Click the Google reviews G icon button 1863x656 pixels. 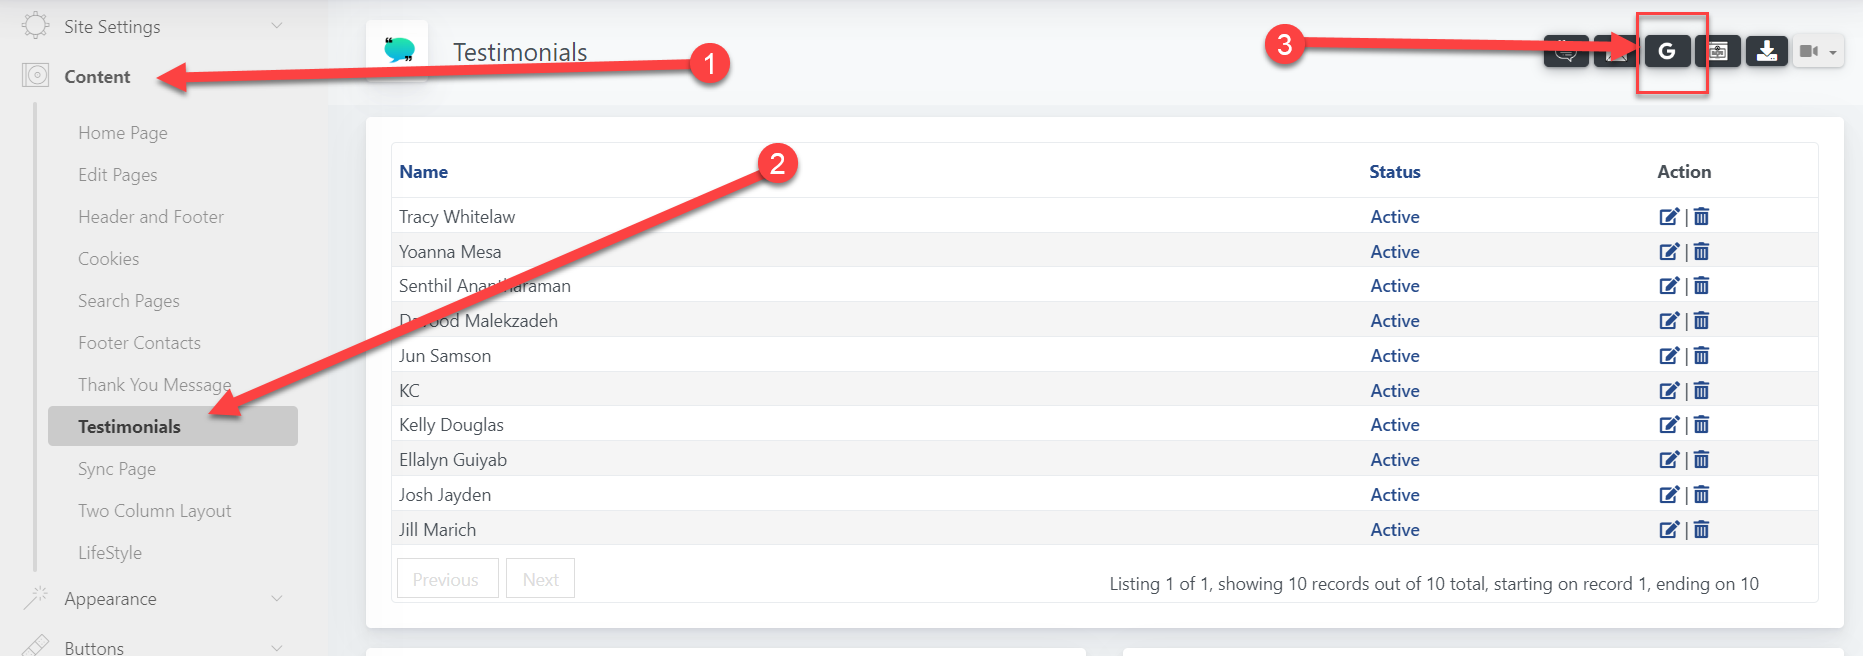coord(1667,51)
